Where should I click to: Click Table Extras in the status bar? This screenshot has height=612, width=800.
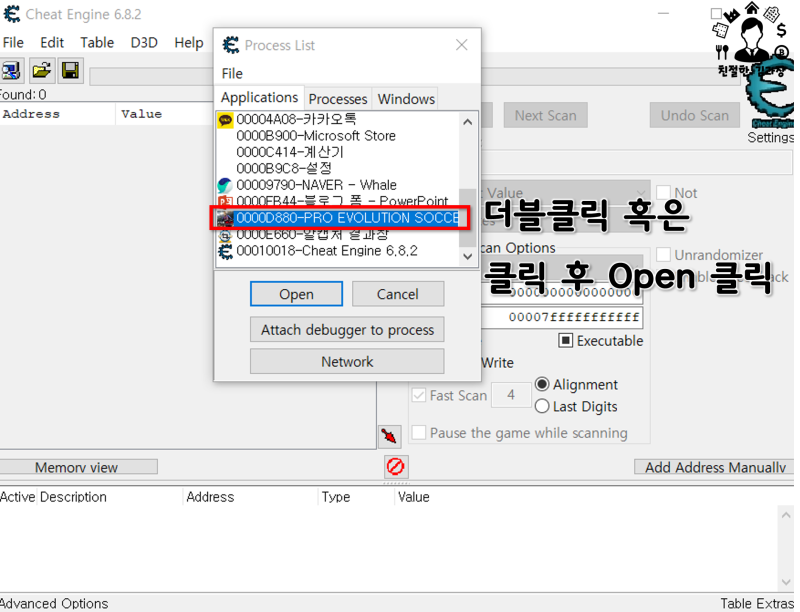(x=757, y=603)
